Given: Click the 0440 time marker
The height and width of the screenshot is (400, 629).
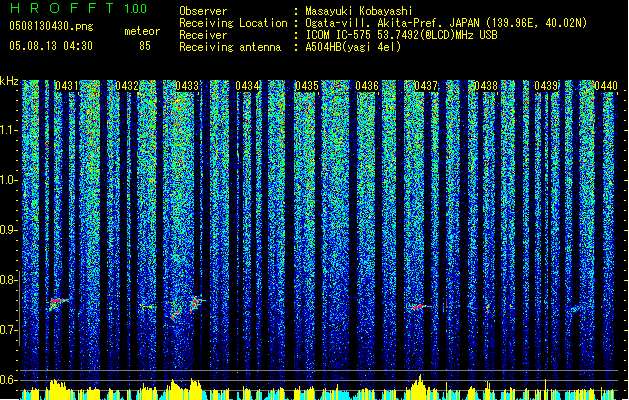Looking at the screenshot, I should pyautogui.click(x=606, y=86).
